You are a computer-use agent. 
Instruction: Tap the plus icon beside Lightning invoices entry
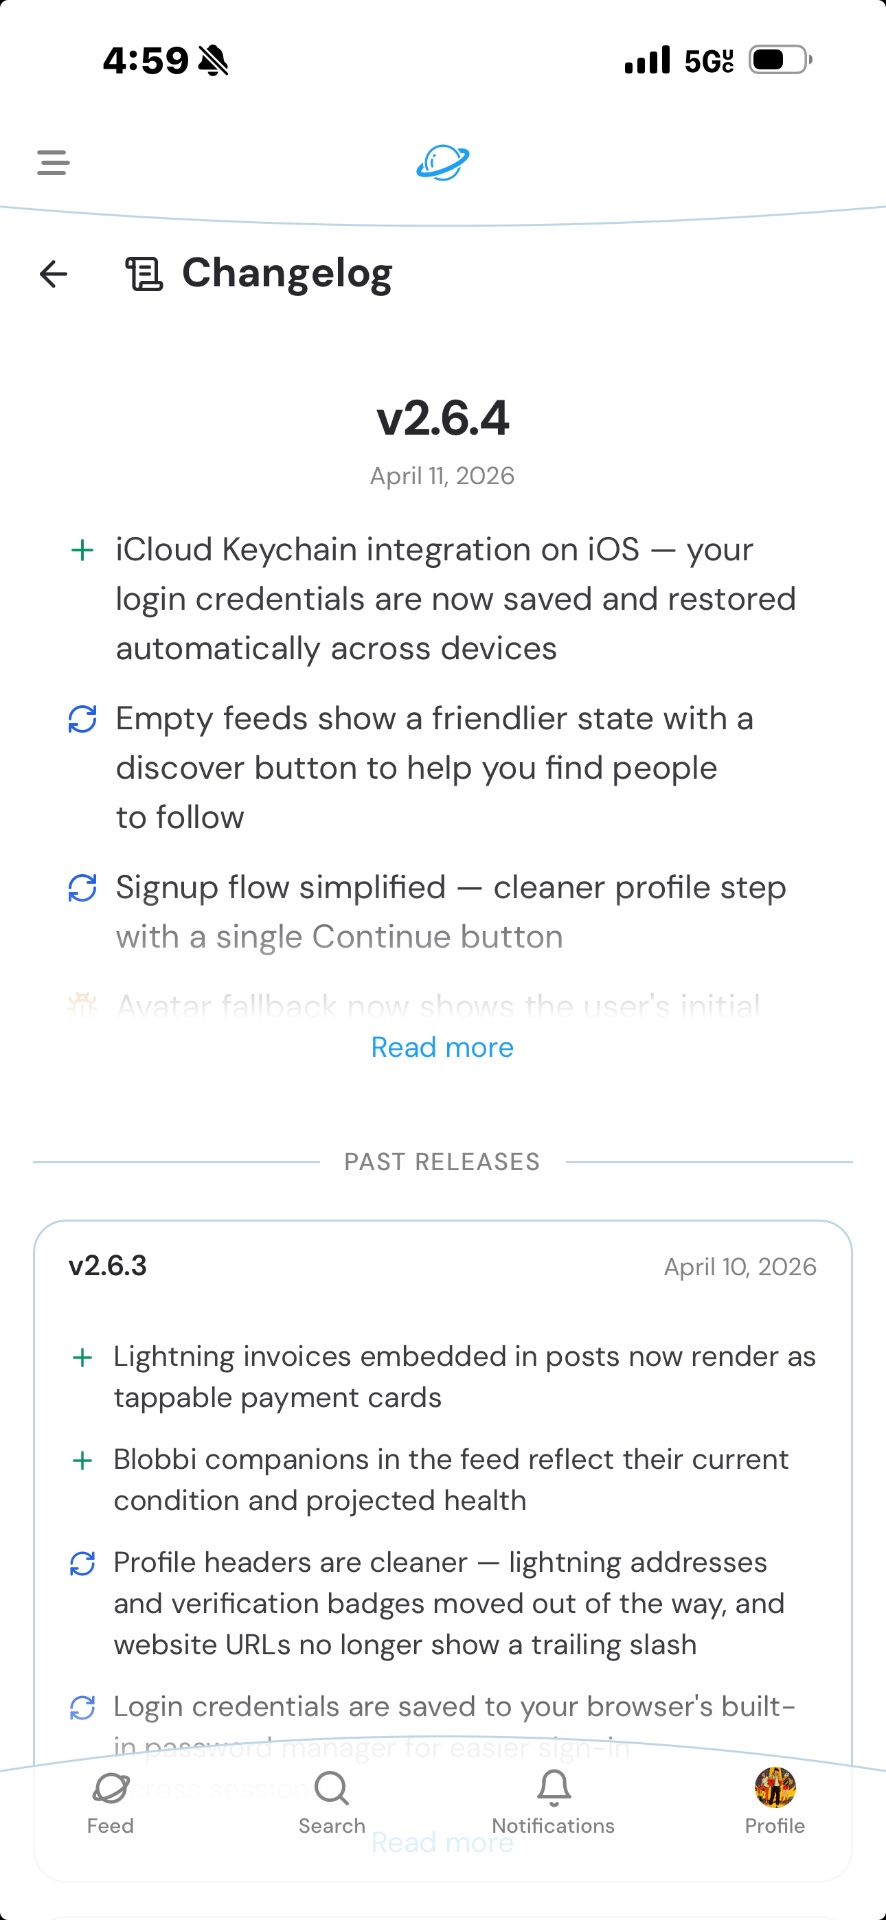tap(82, 1357)
